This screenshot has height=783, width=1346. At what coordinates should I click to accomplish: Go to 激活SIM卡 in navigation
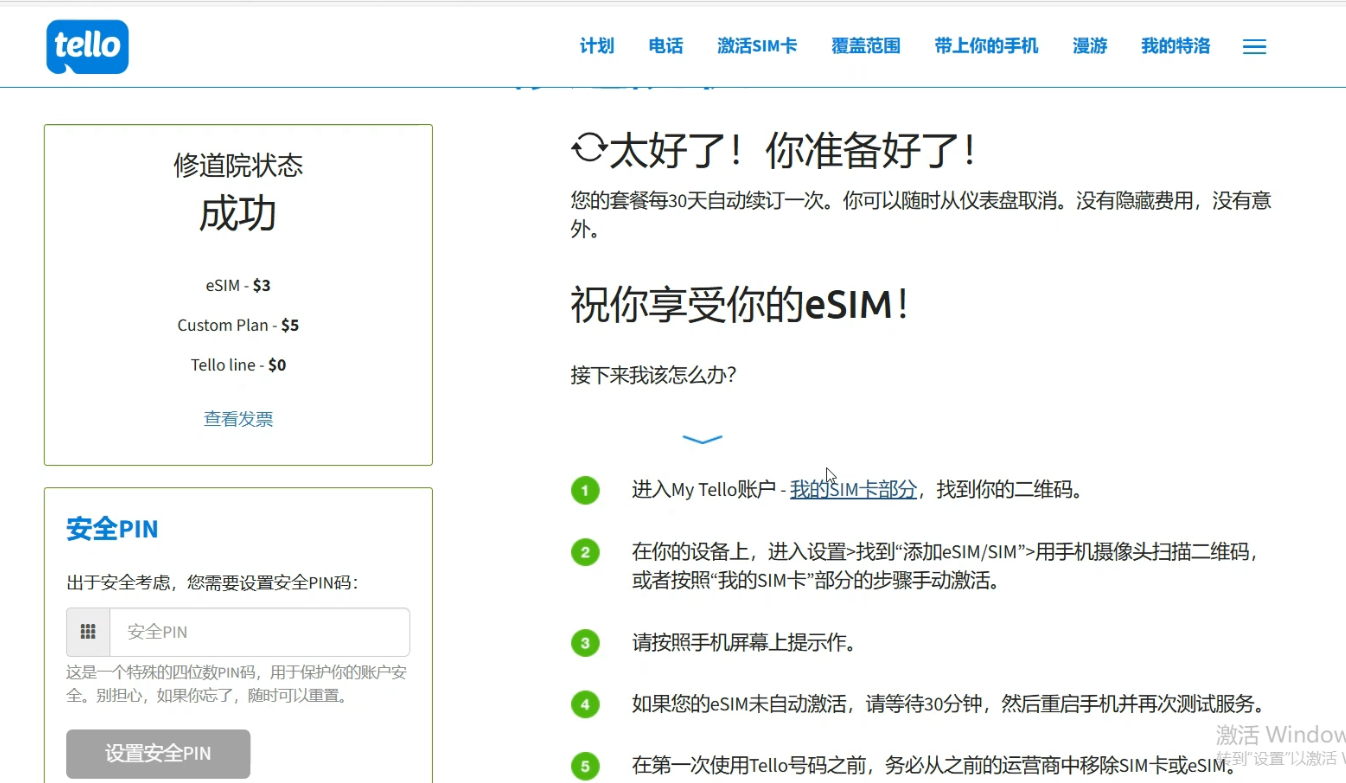(x=757, y=46)
